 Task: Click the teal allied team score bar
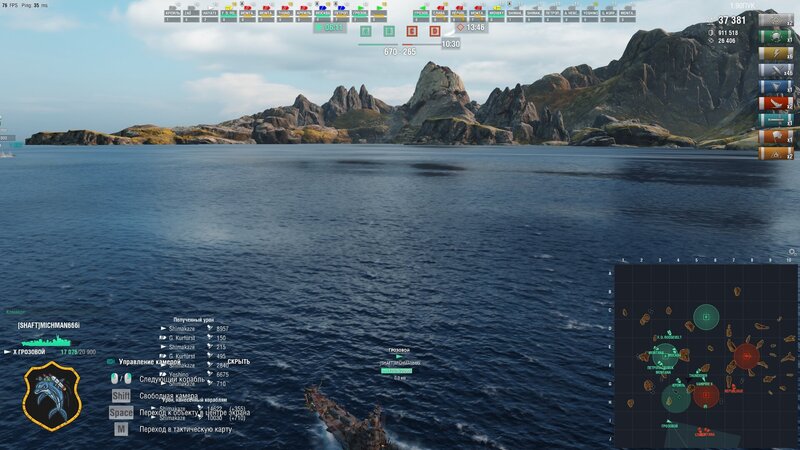(378, 44)
